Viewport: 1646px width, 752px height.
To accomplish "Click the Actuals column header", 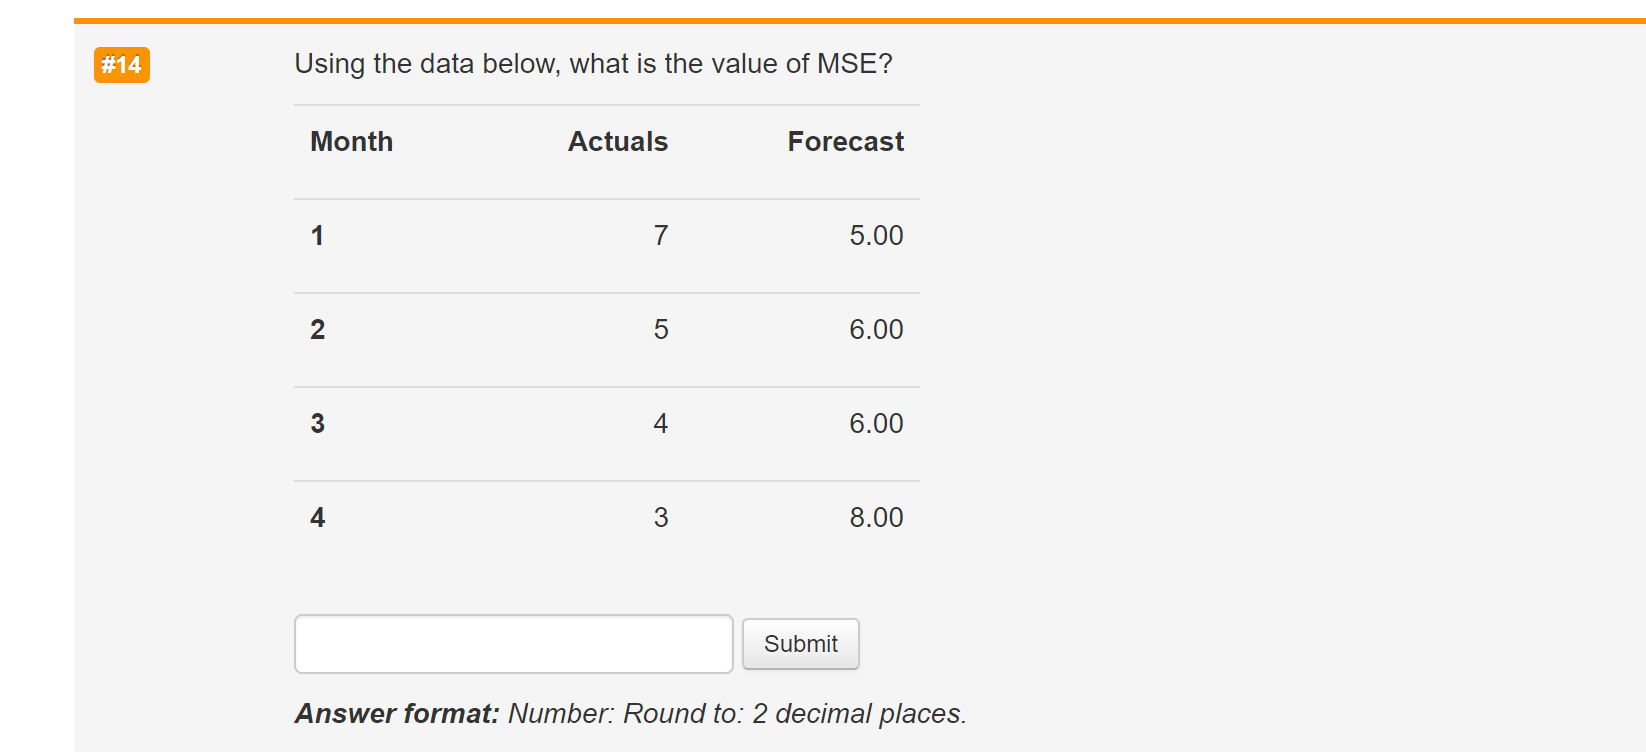I will point(617,141).
